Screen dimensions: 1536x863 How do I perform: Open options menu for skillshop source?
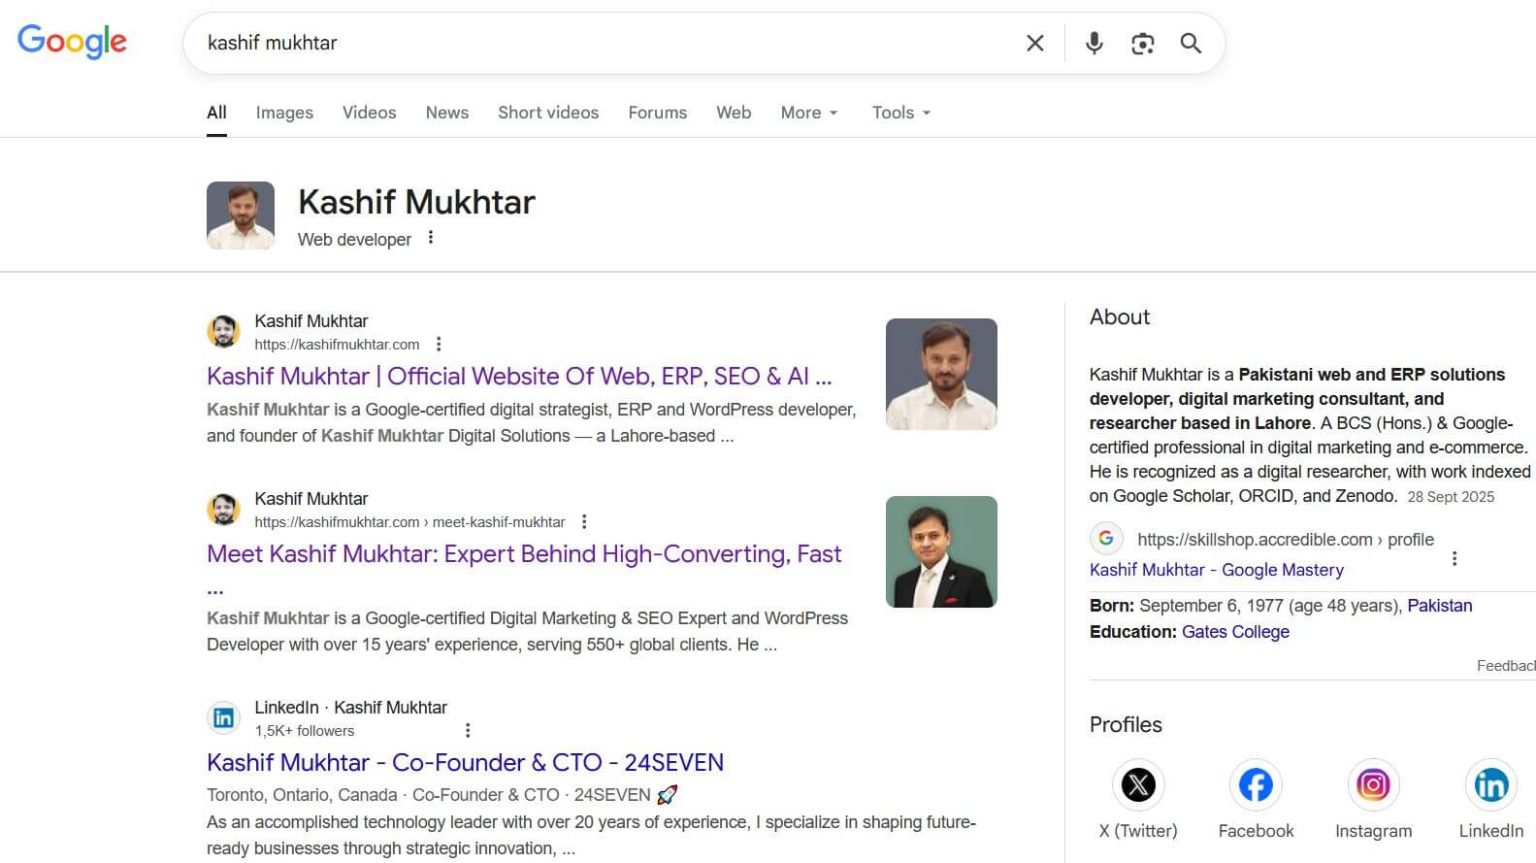(x=1454, y=559)
